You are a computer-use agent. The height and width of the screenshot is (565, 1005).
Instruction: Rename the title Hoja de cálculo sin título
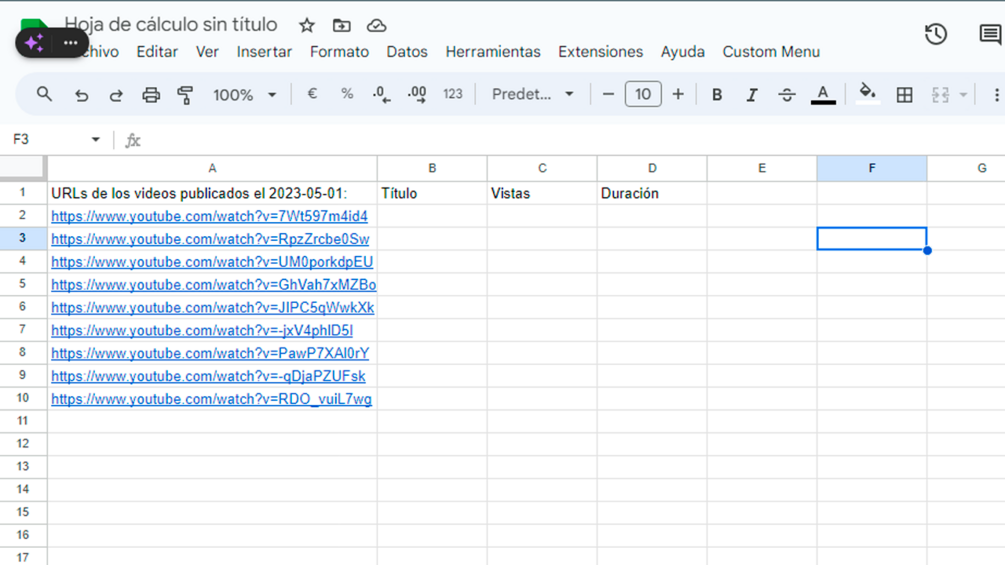click(x=171, y=24)
